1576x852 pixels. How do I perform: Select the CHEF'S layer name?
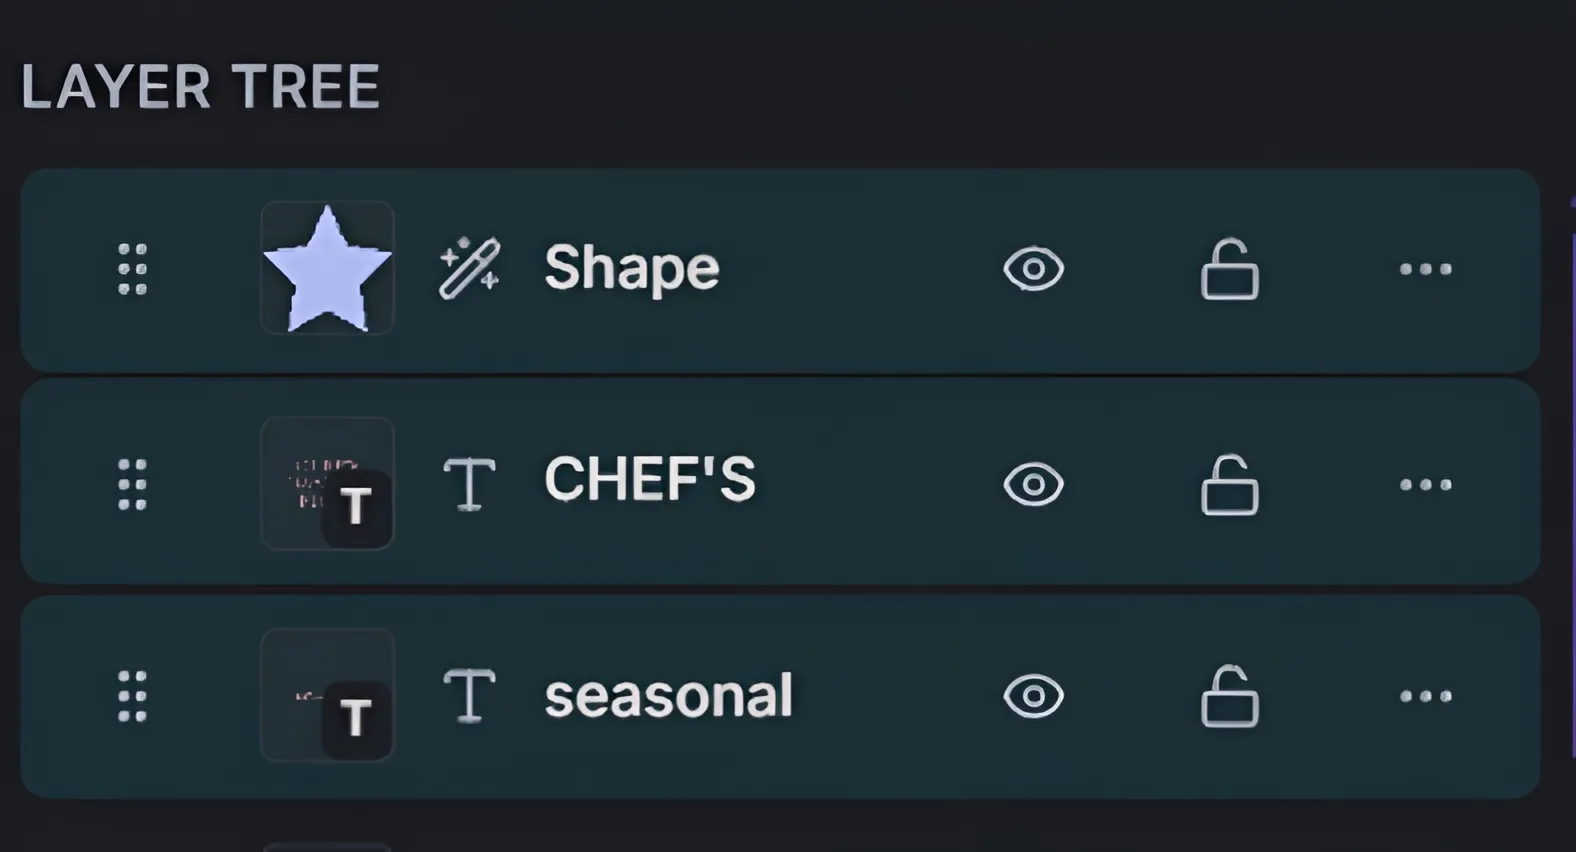[649, 480]
